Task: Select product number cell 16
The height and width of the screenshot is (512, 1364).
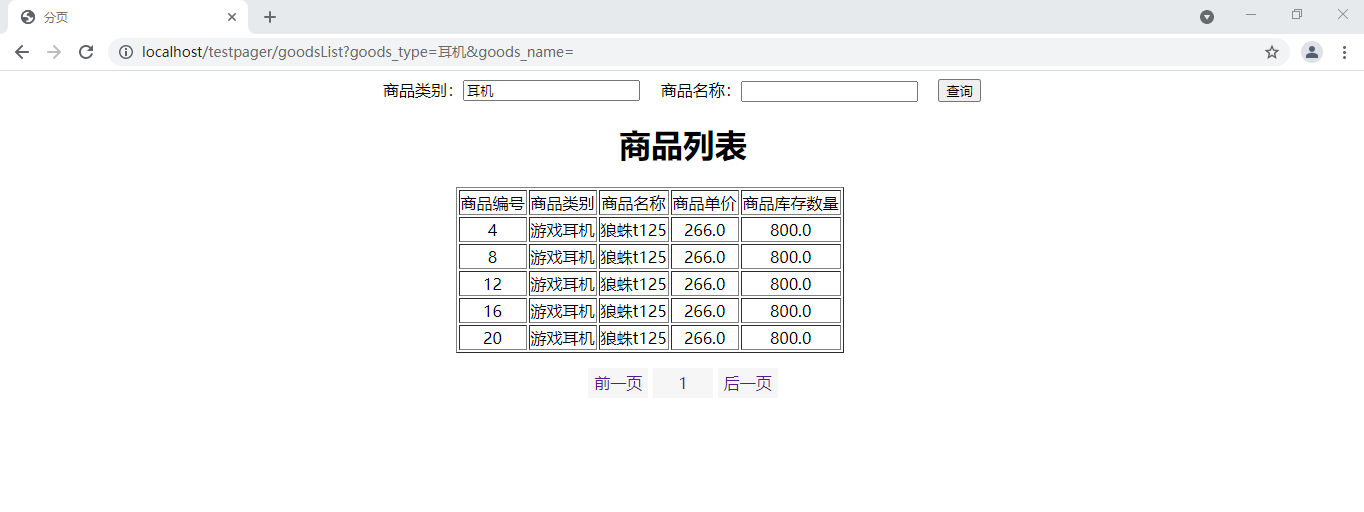Action: [x=493, y=311]
